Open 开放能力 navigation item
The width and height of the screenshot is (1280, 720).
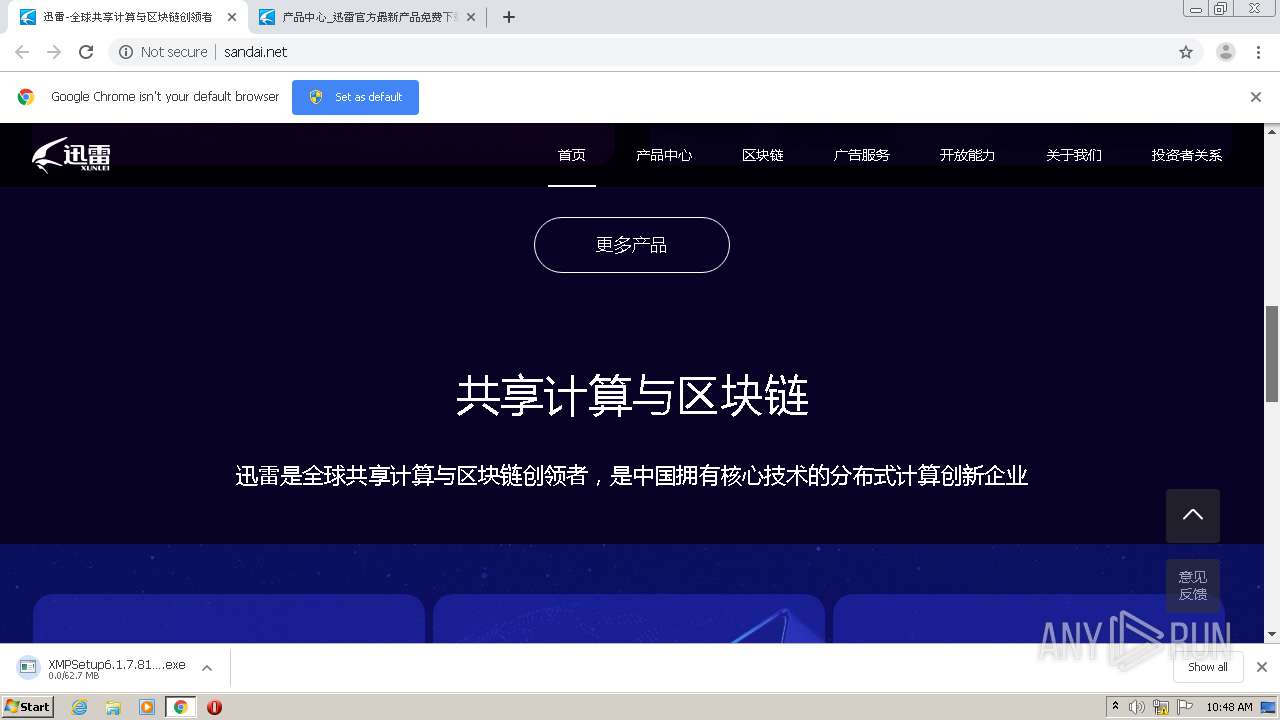968,155
